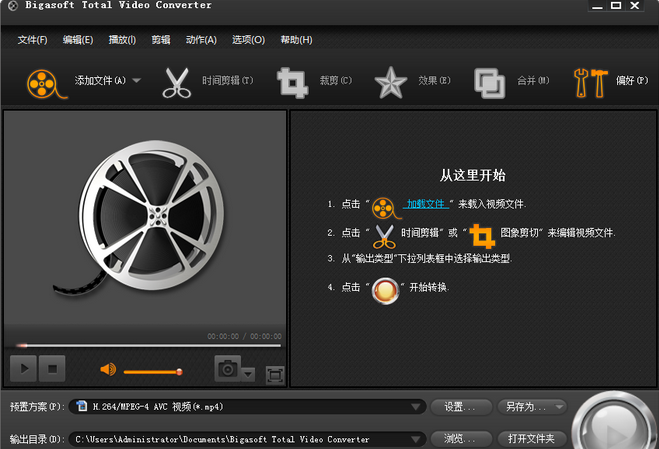Open the 剪辑 menu

pos(161,40)
